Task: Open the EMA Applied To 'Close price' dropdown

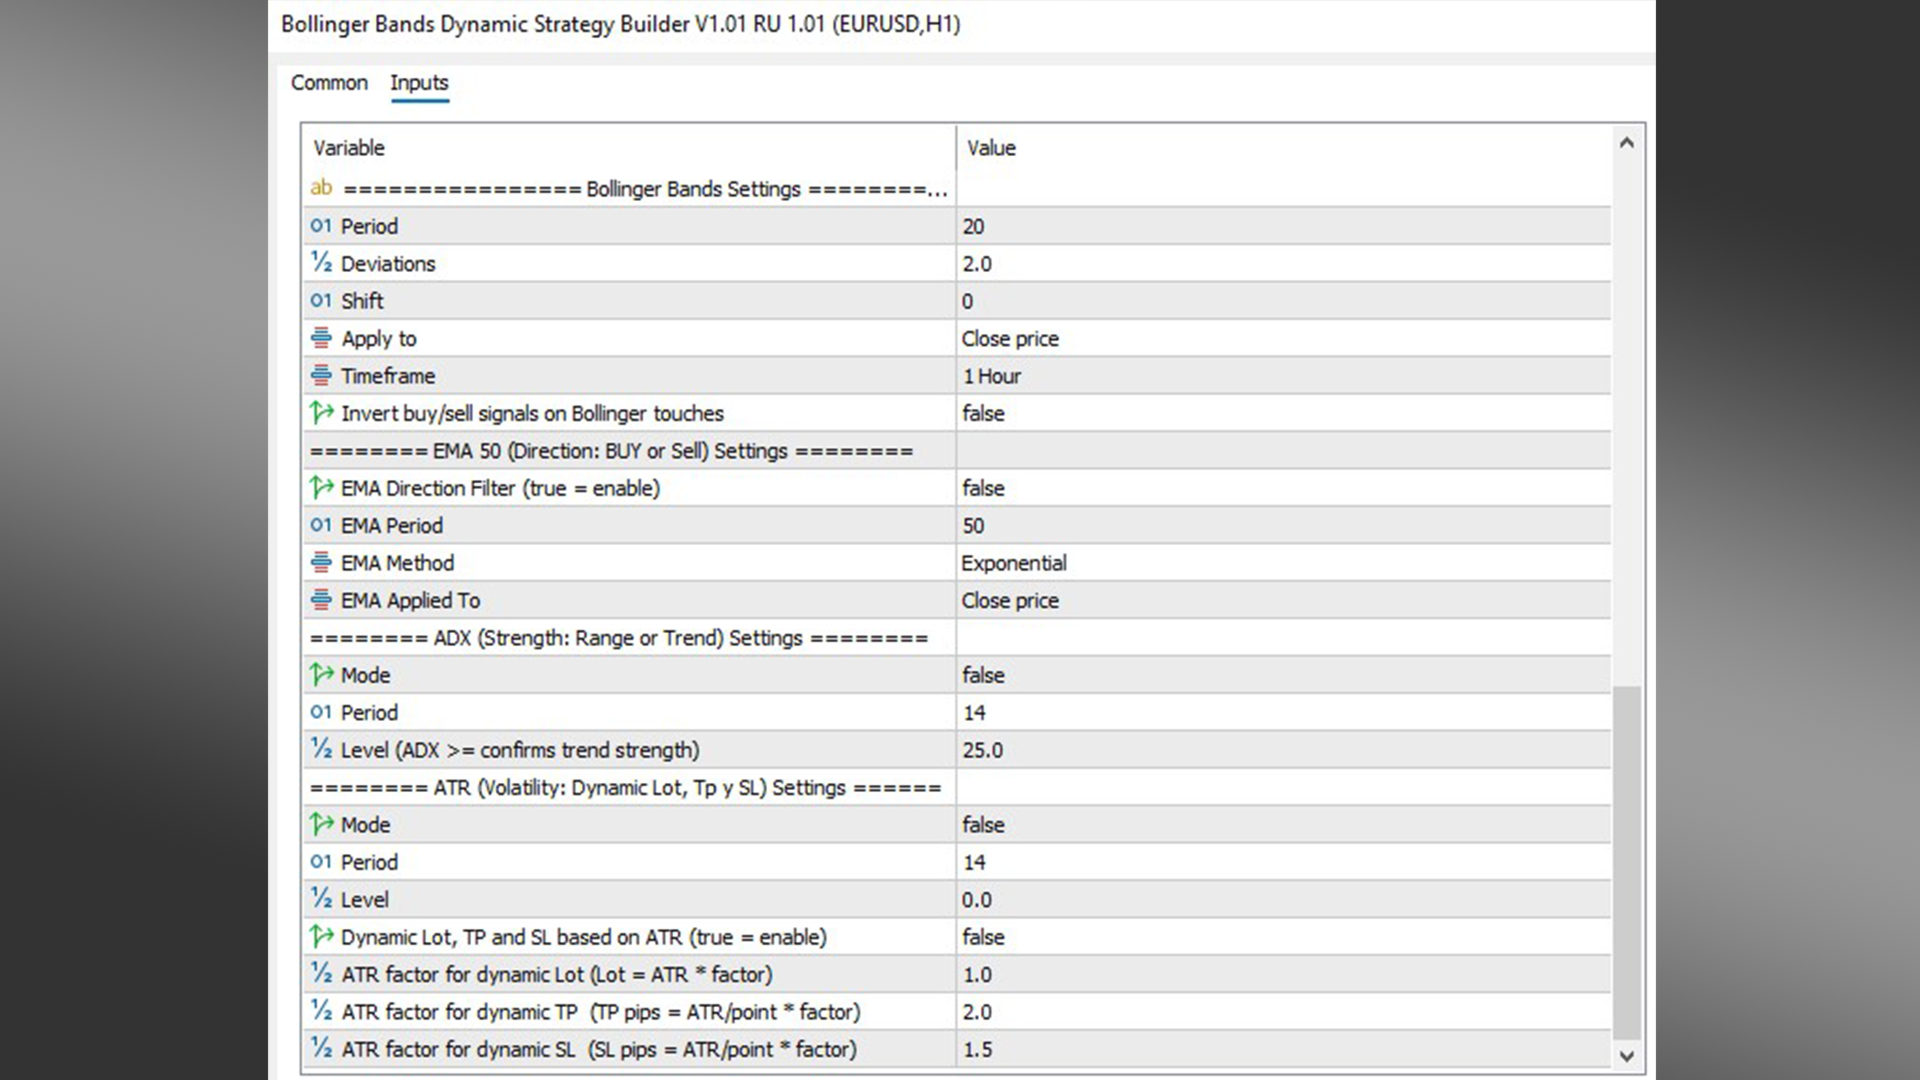Action: tap(1010, 600)
